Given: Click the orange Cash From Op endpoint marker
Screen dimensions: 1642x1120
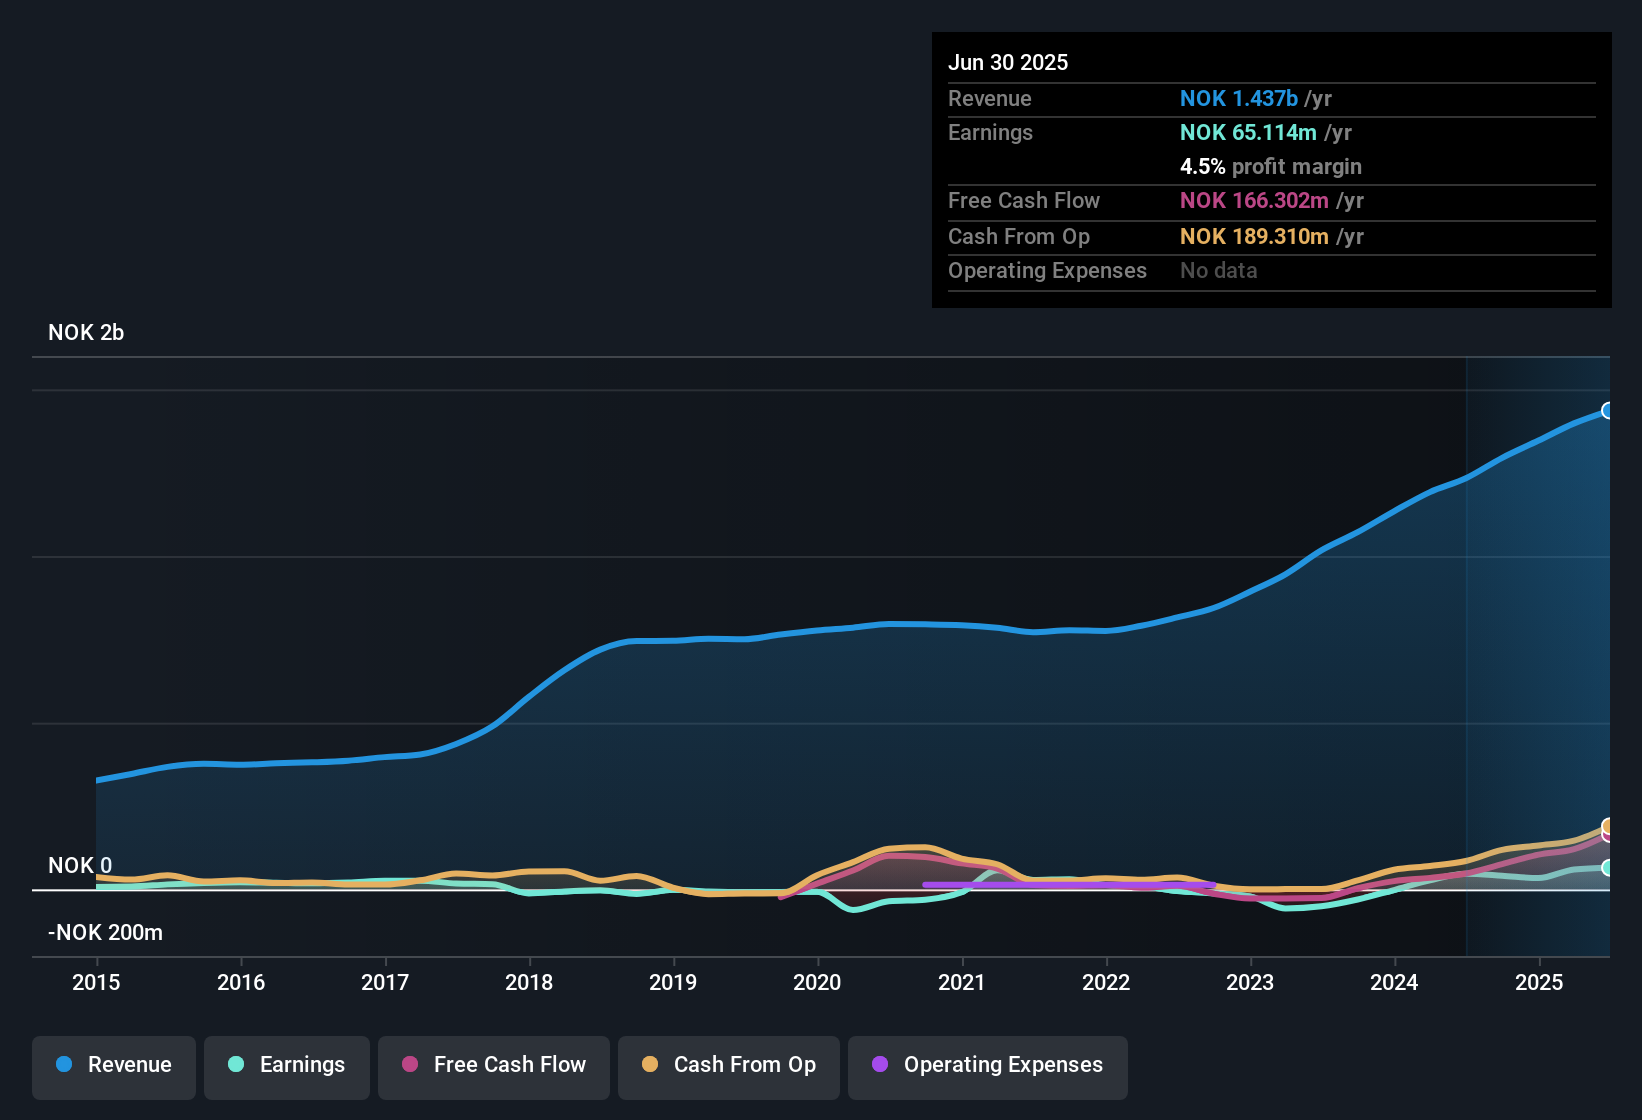Looking at the screenshot, I should [x=1608, y=826].
